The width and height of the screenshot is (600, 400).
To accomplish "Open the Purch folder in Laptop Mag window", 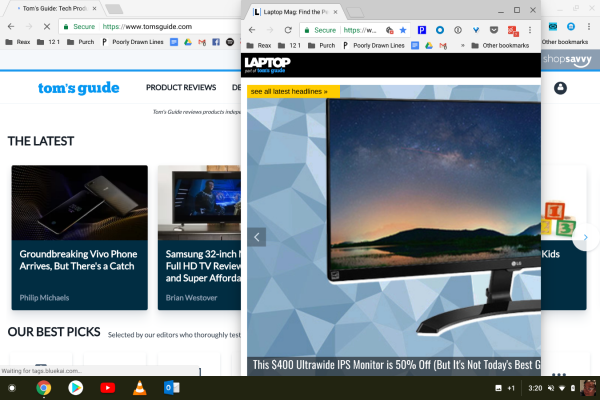I will click(322, 46).
